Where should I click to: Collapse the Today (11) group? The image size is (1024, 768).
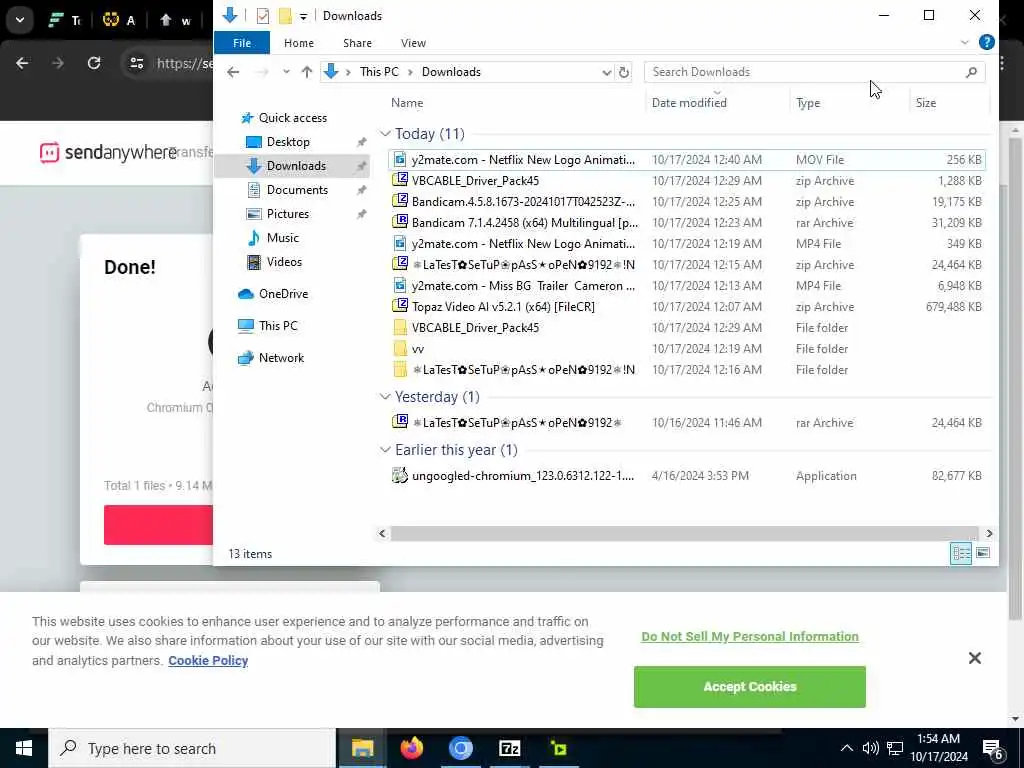click(385, 134)
